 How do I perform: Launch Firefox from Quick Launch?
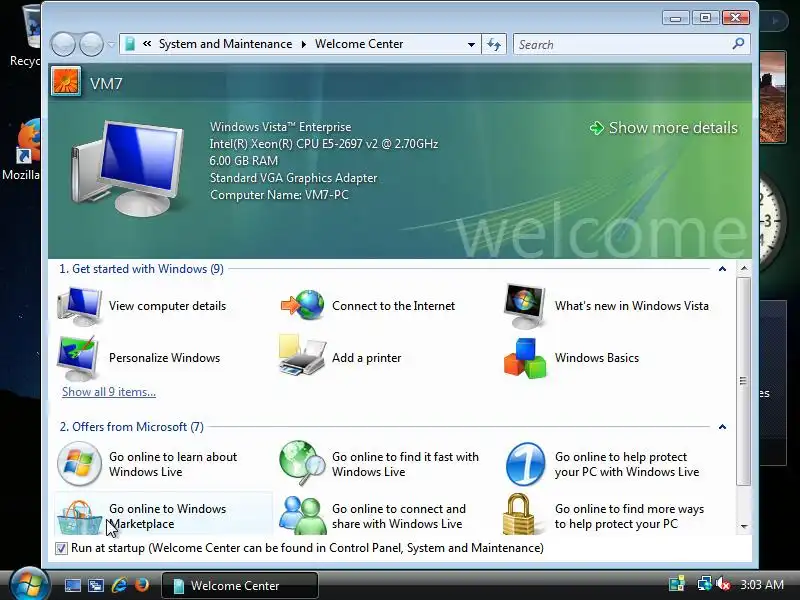142,585
